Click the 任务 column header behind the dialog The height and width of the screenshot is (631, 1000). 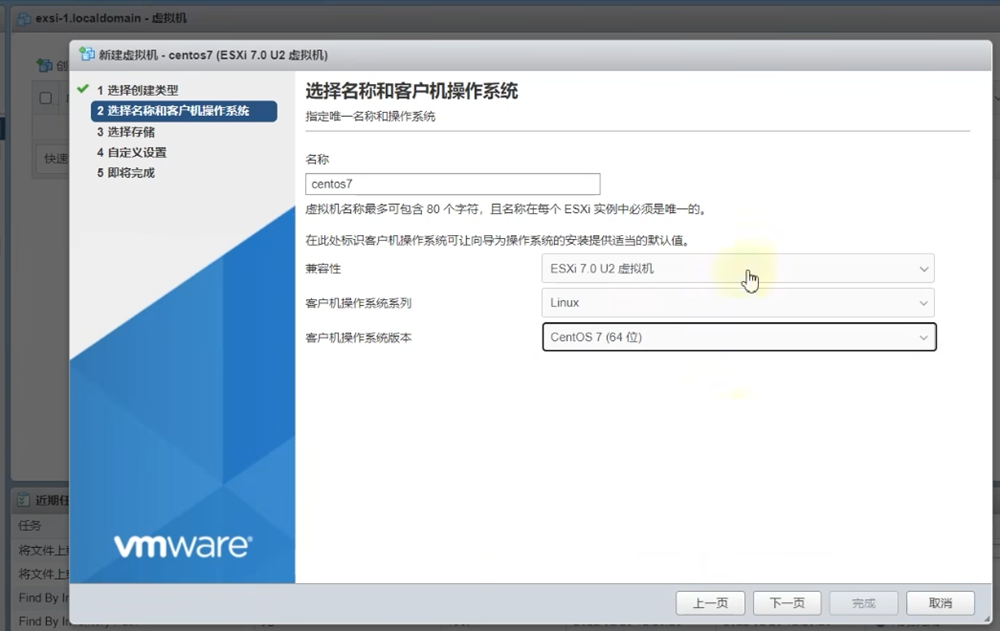pos(30,525)
